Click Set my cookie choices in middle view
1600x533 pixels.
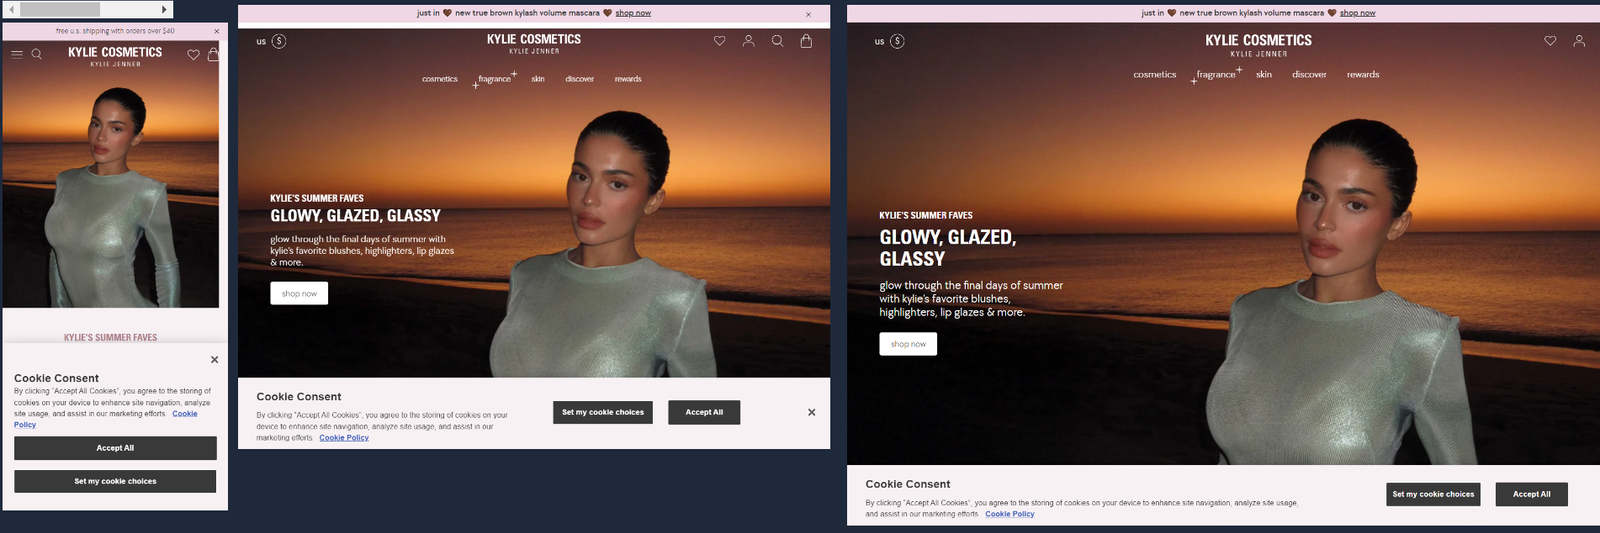coord(603,412)
